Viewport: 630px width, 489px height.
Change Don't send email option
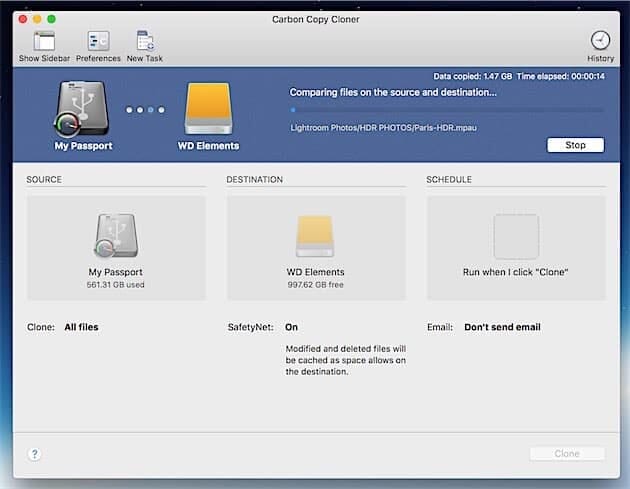[x=502, y=327]
